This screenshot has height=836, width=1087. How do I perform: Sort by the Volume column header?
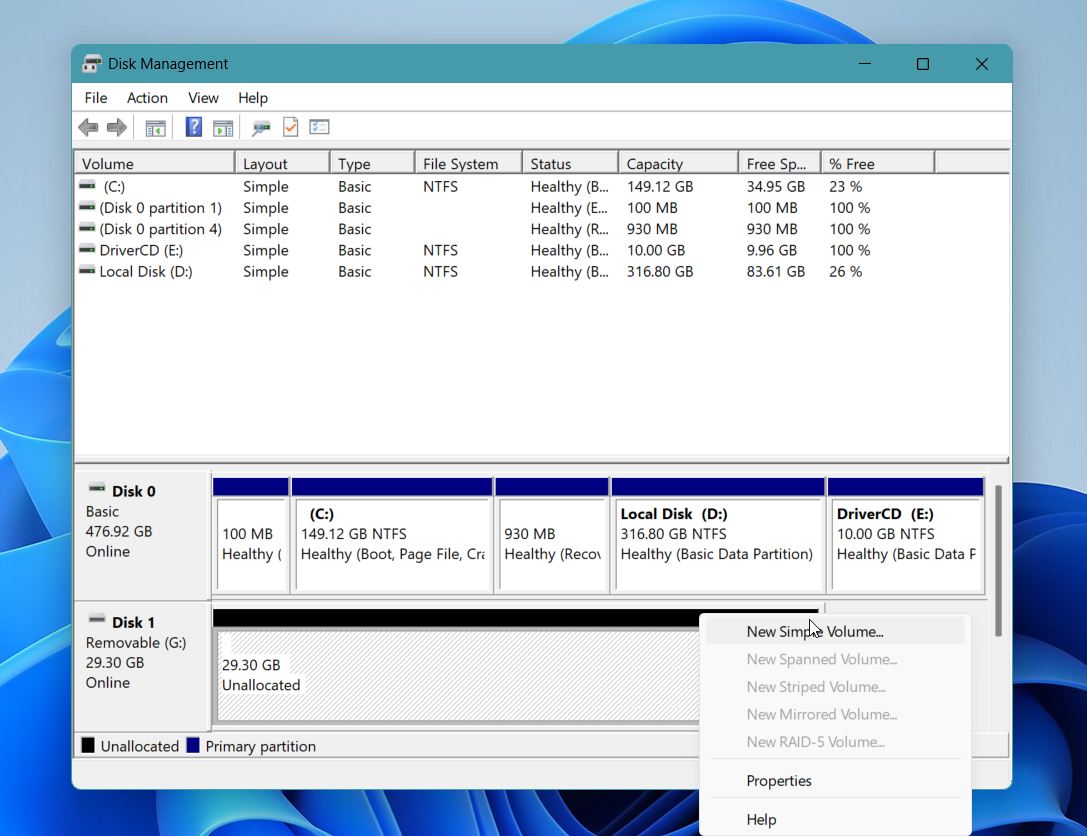pos(155,164)
